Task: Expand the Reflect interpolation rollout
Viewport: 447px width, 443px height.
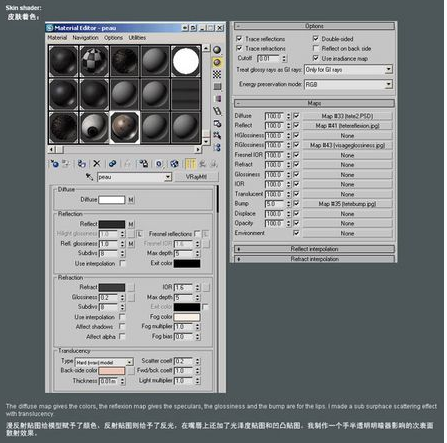Action: [x=314, y=249]
